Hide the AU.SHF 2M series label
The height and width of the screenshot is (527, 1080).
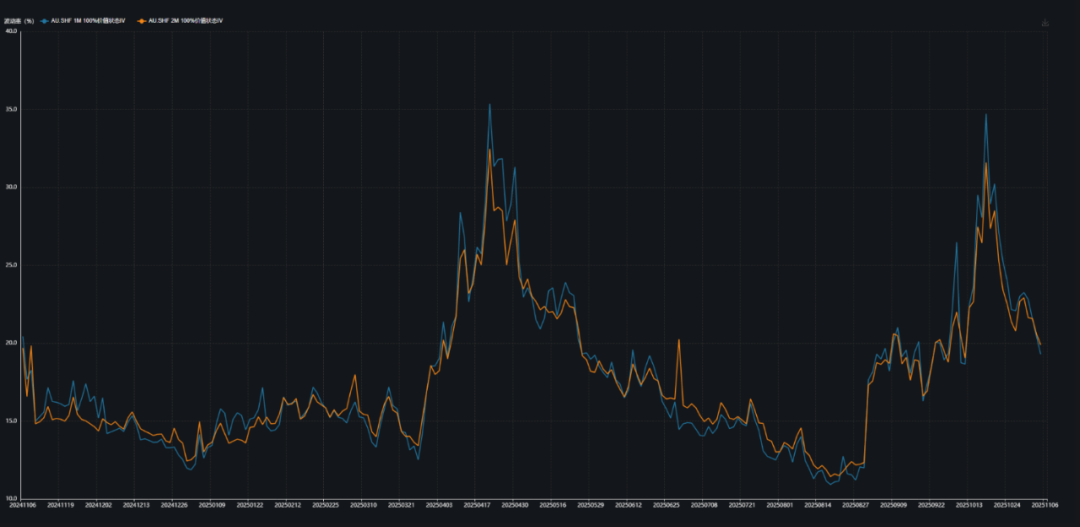coord(186,20)
